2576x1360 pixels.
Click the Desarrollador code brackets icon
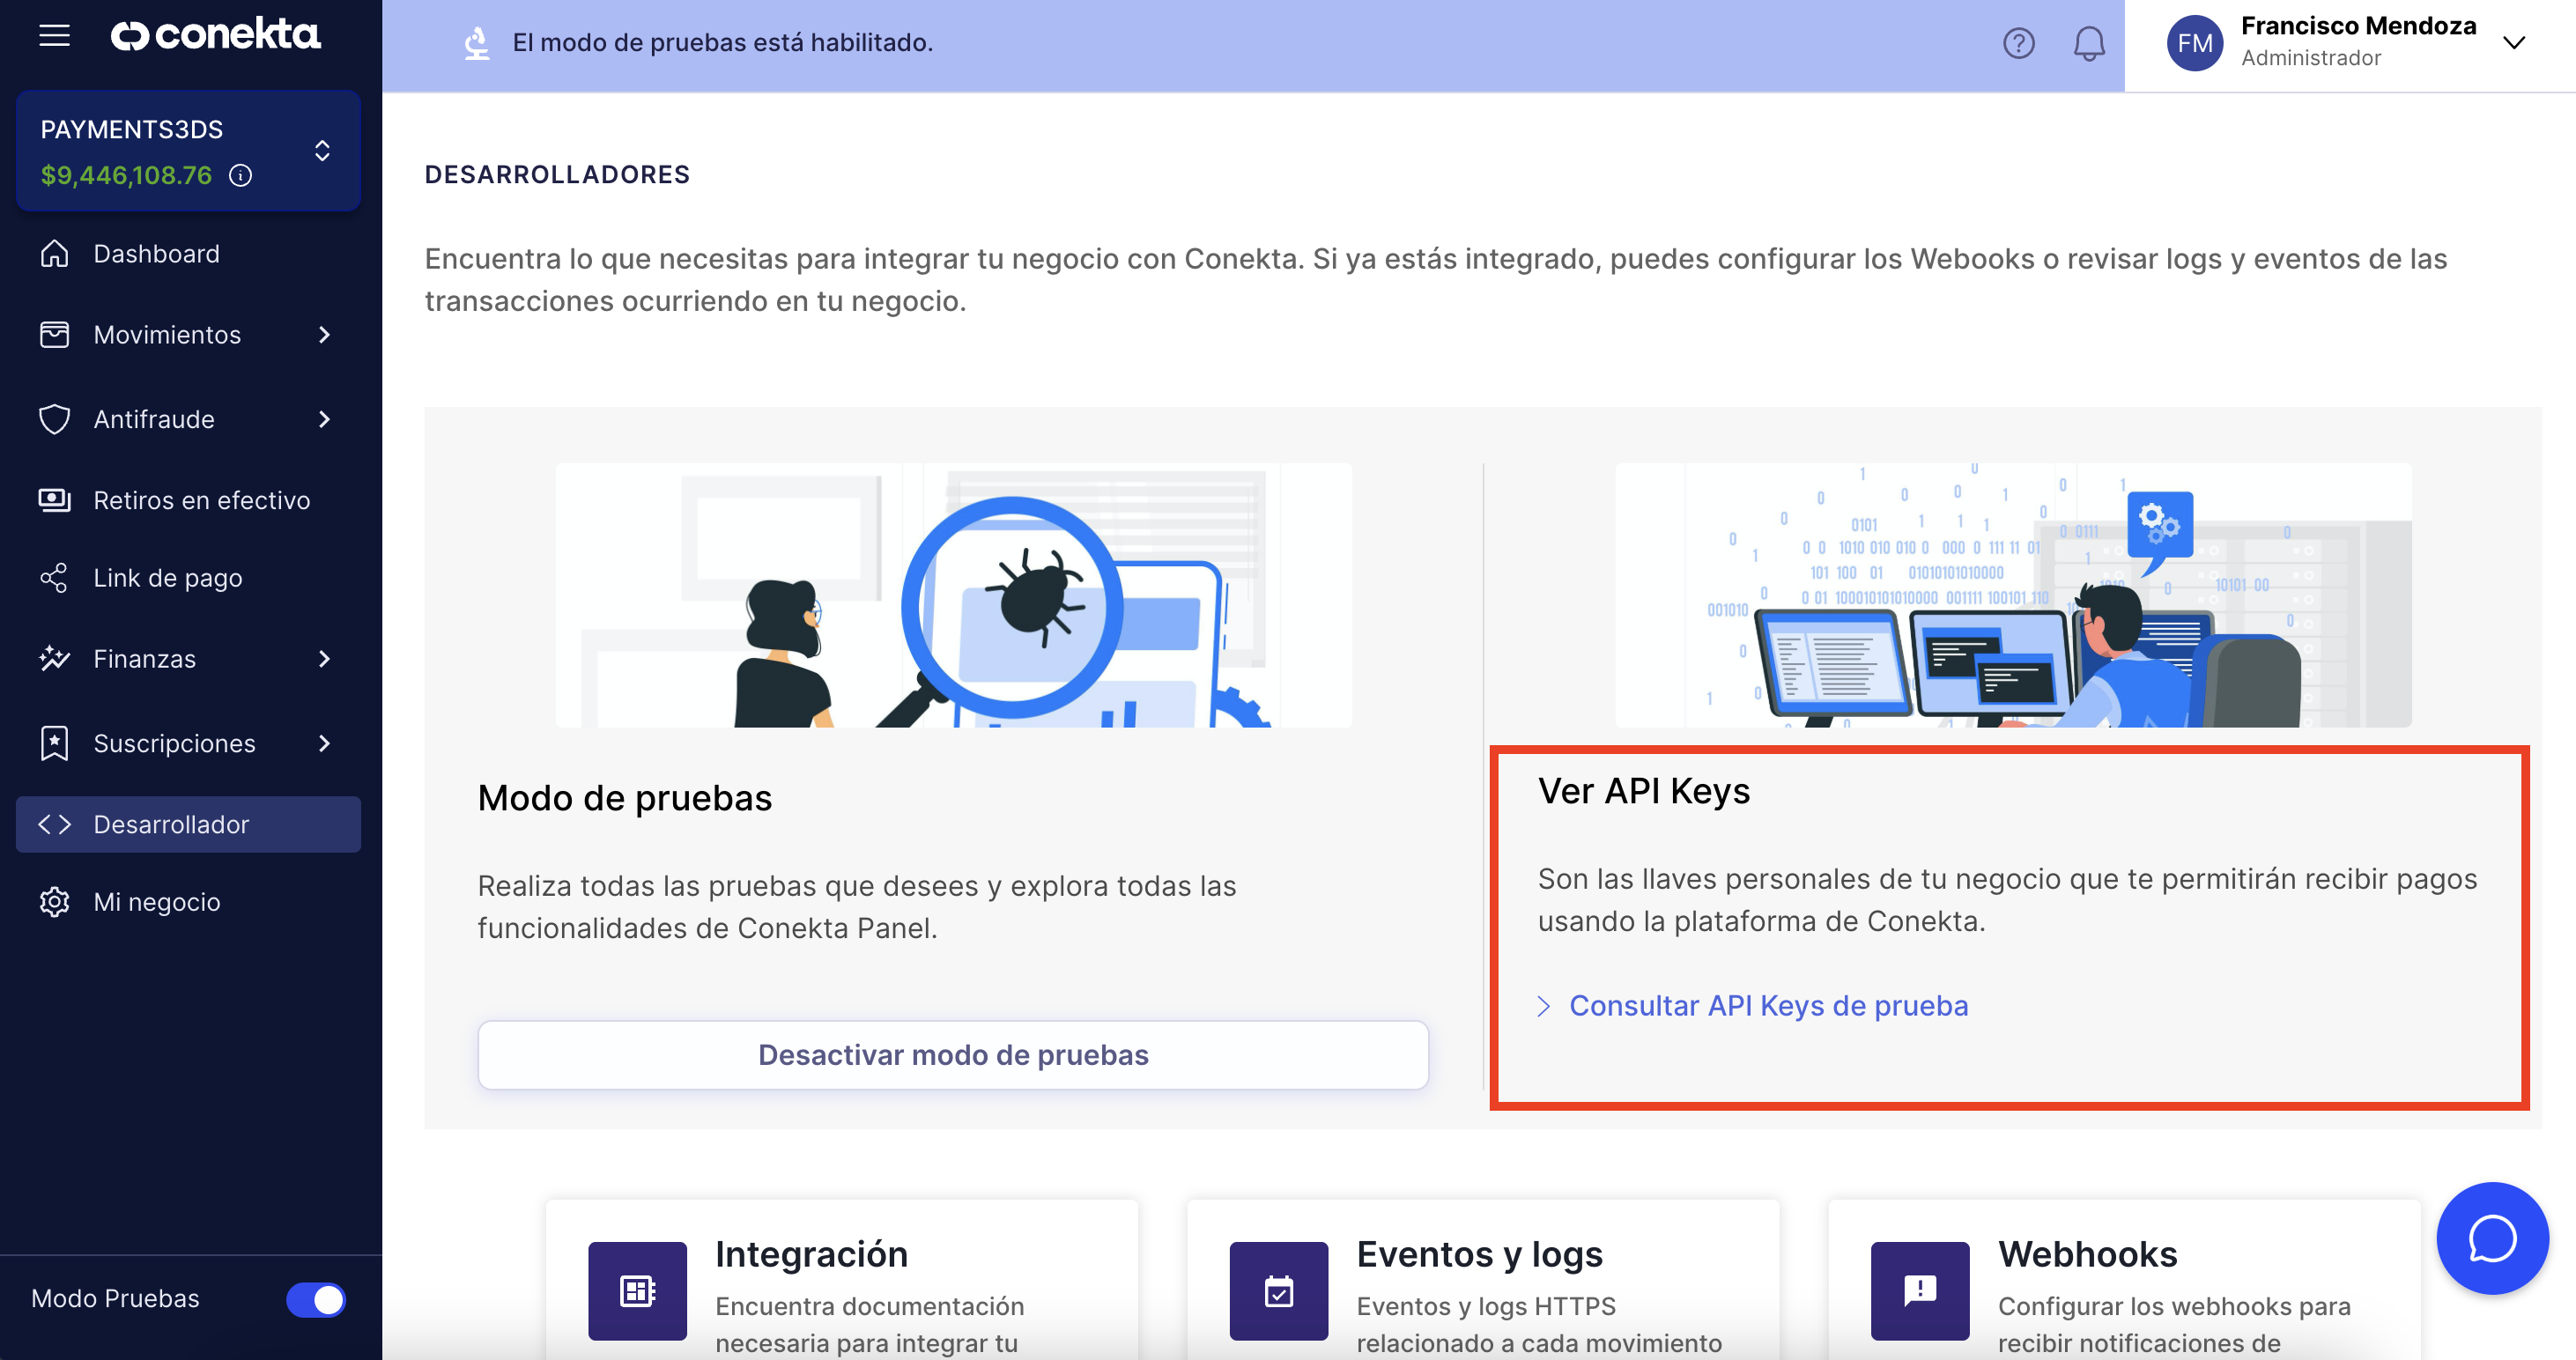coord(54,824)
